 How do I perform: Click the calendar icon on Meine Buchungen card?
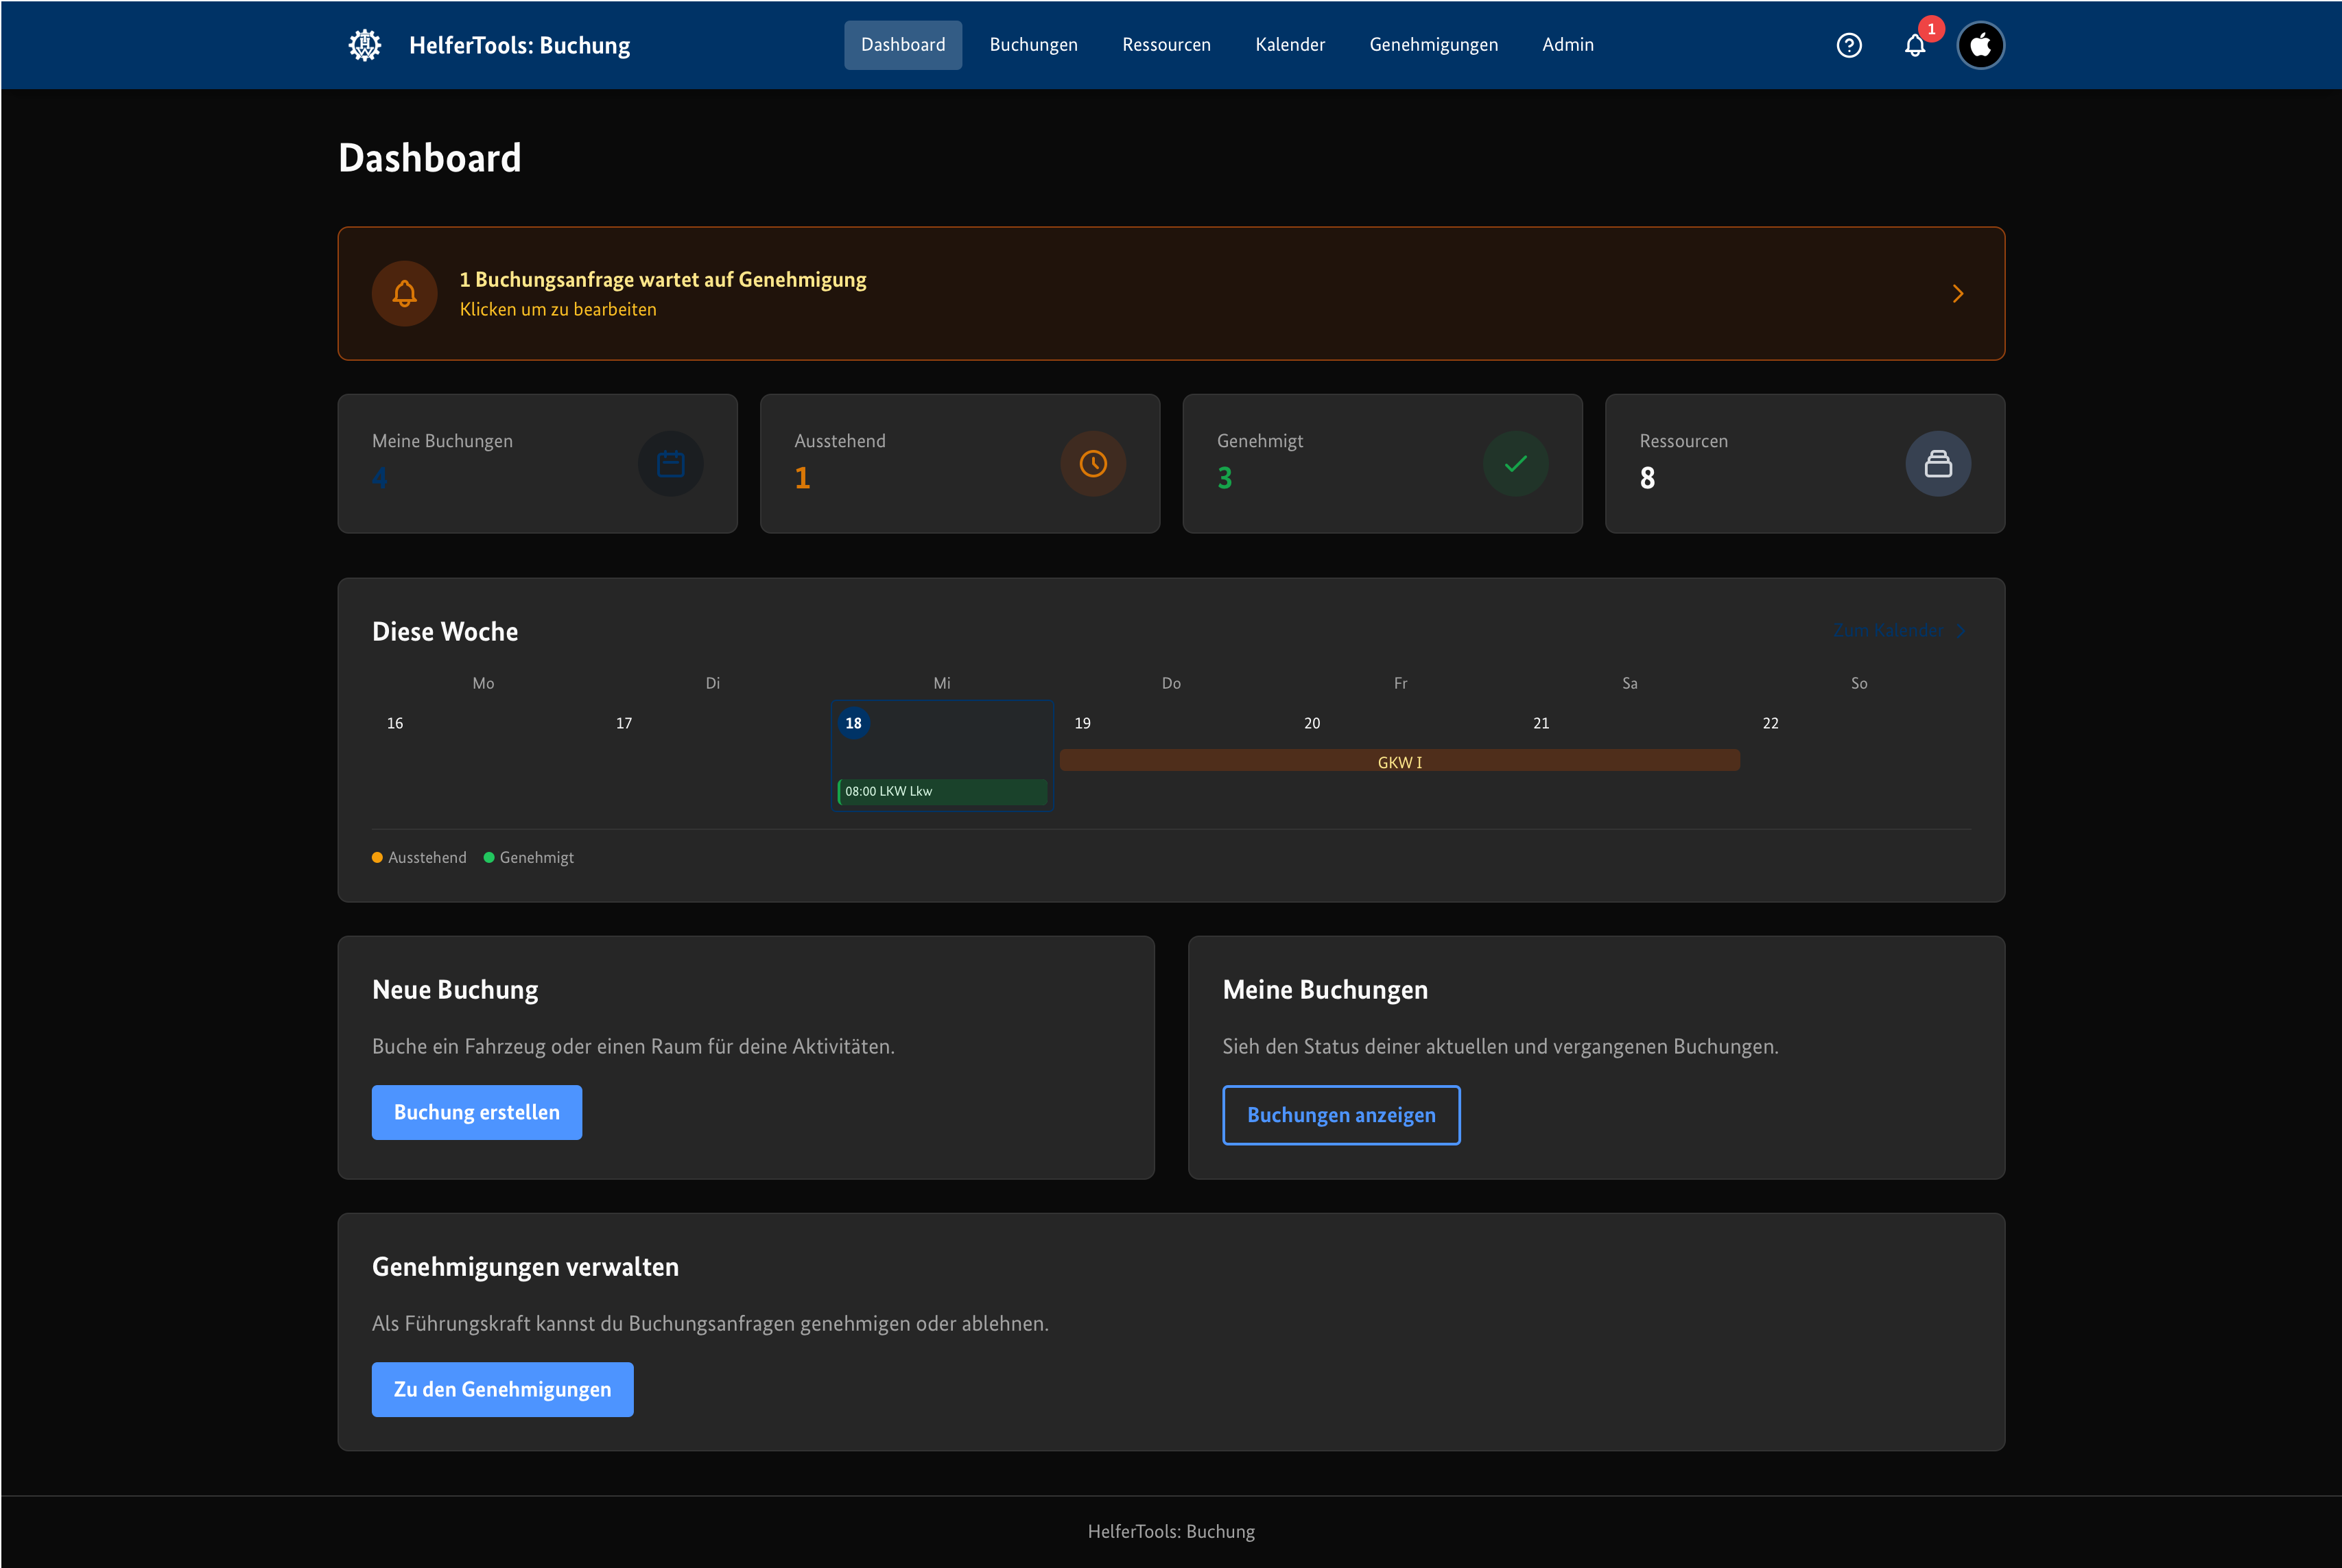point(670,463)
